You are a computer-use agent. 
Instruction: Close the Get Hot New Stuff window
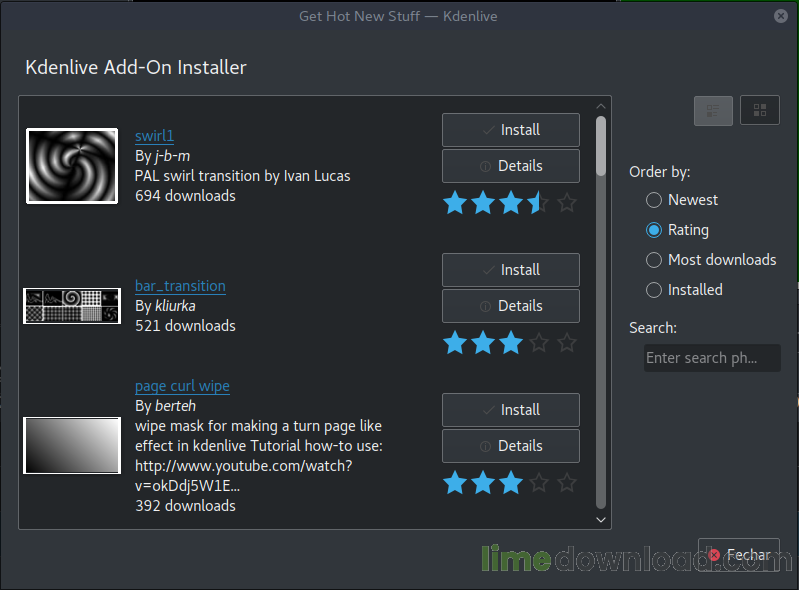pos(780,16)
